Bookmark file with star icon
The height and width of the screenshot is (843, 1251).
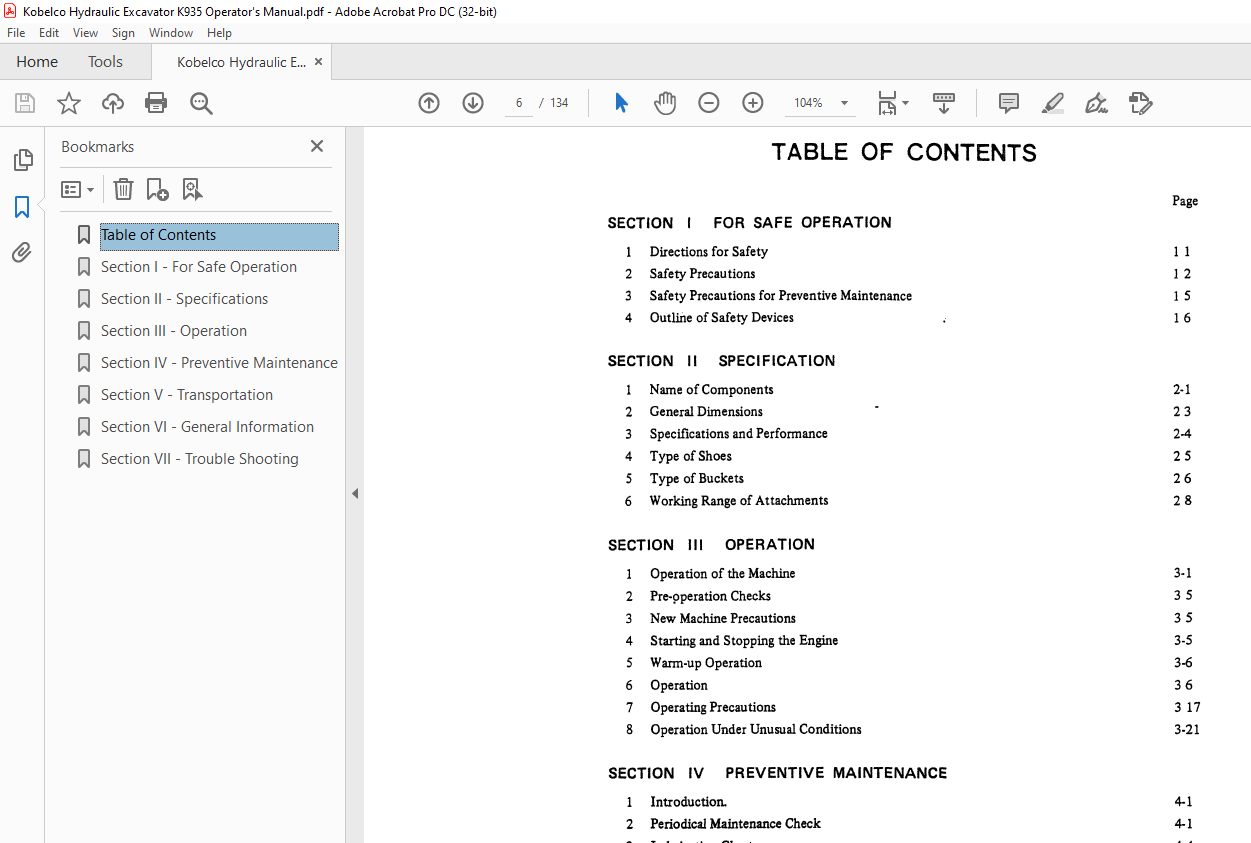(69, 103)
